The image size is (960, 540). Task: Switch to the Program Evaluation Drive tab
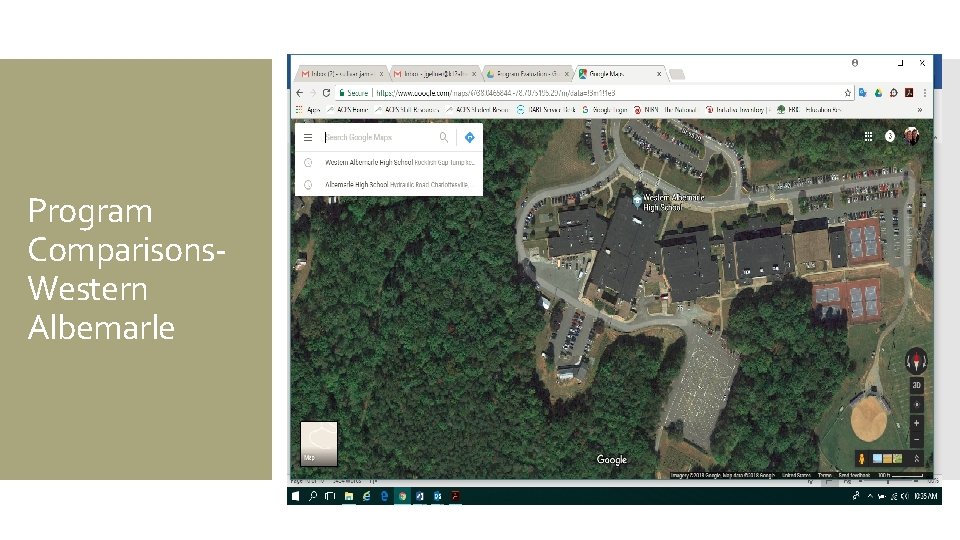[526, 73]
